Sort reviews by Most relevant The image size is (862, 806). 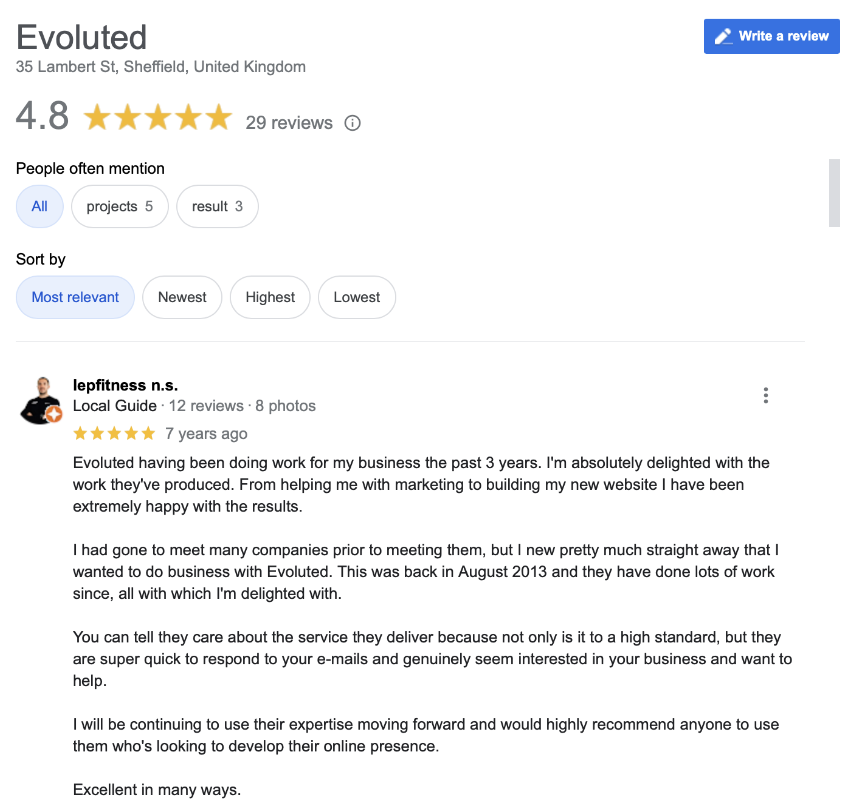75,297
